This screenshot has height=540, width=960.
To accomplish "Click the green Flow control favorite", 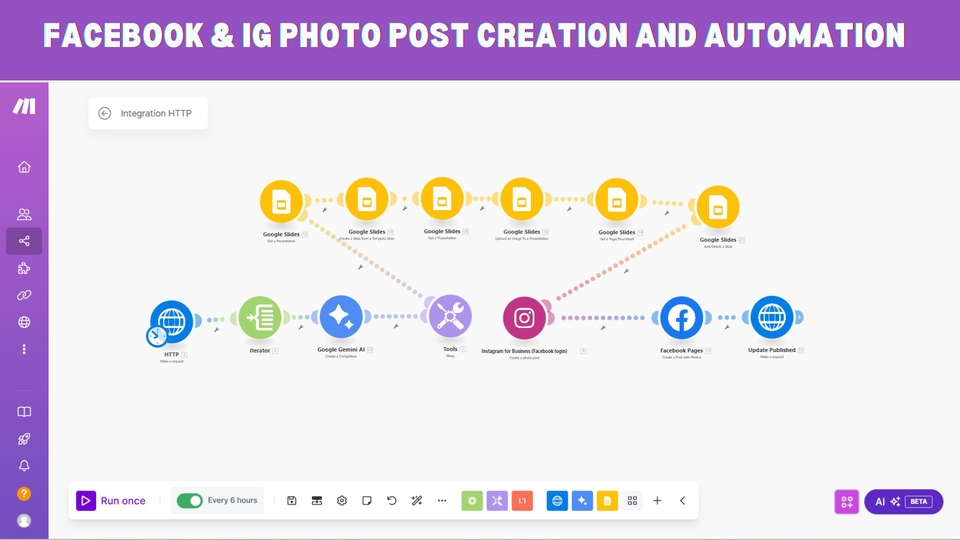I will click(x=472, y=500).
